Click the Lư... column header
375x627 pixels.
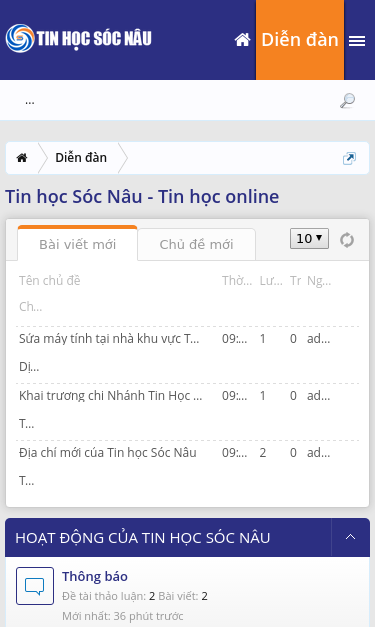271,280
